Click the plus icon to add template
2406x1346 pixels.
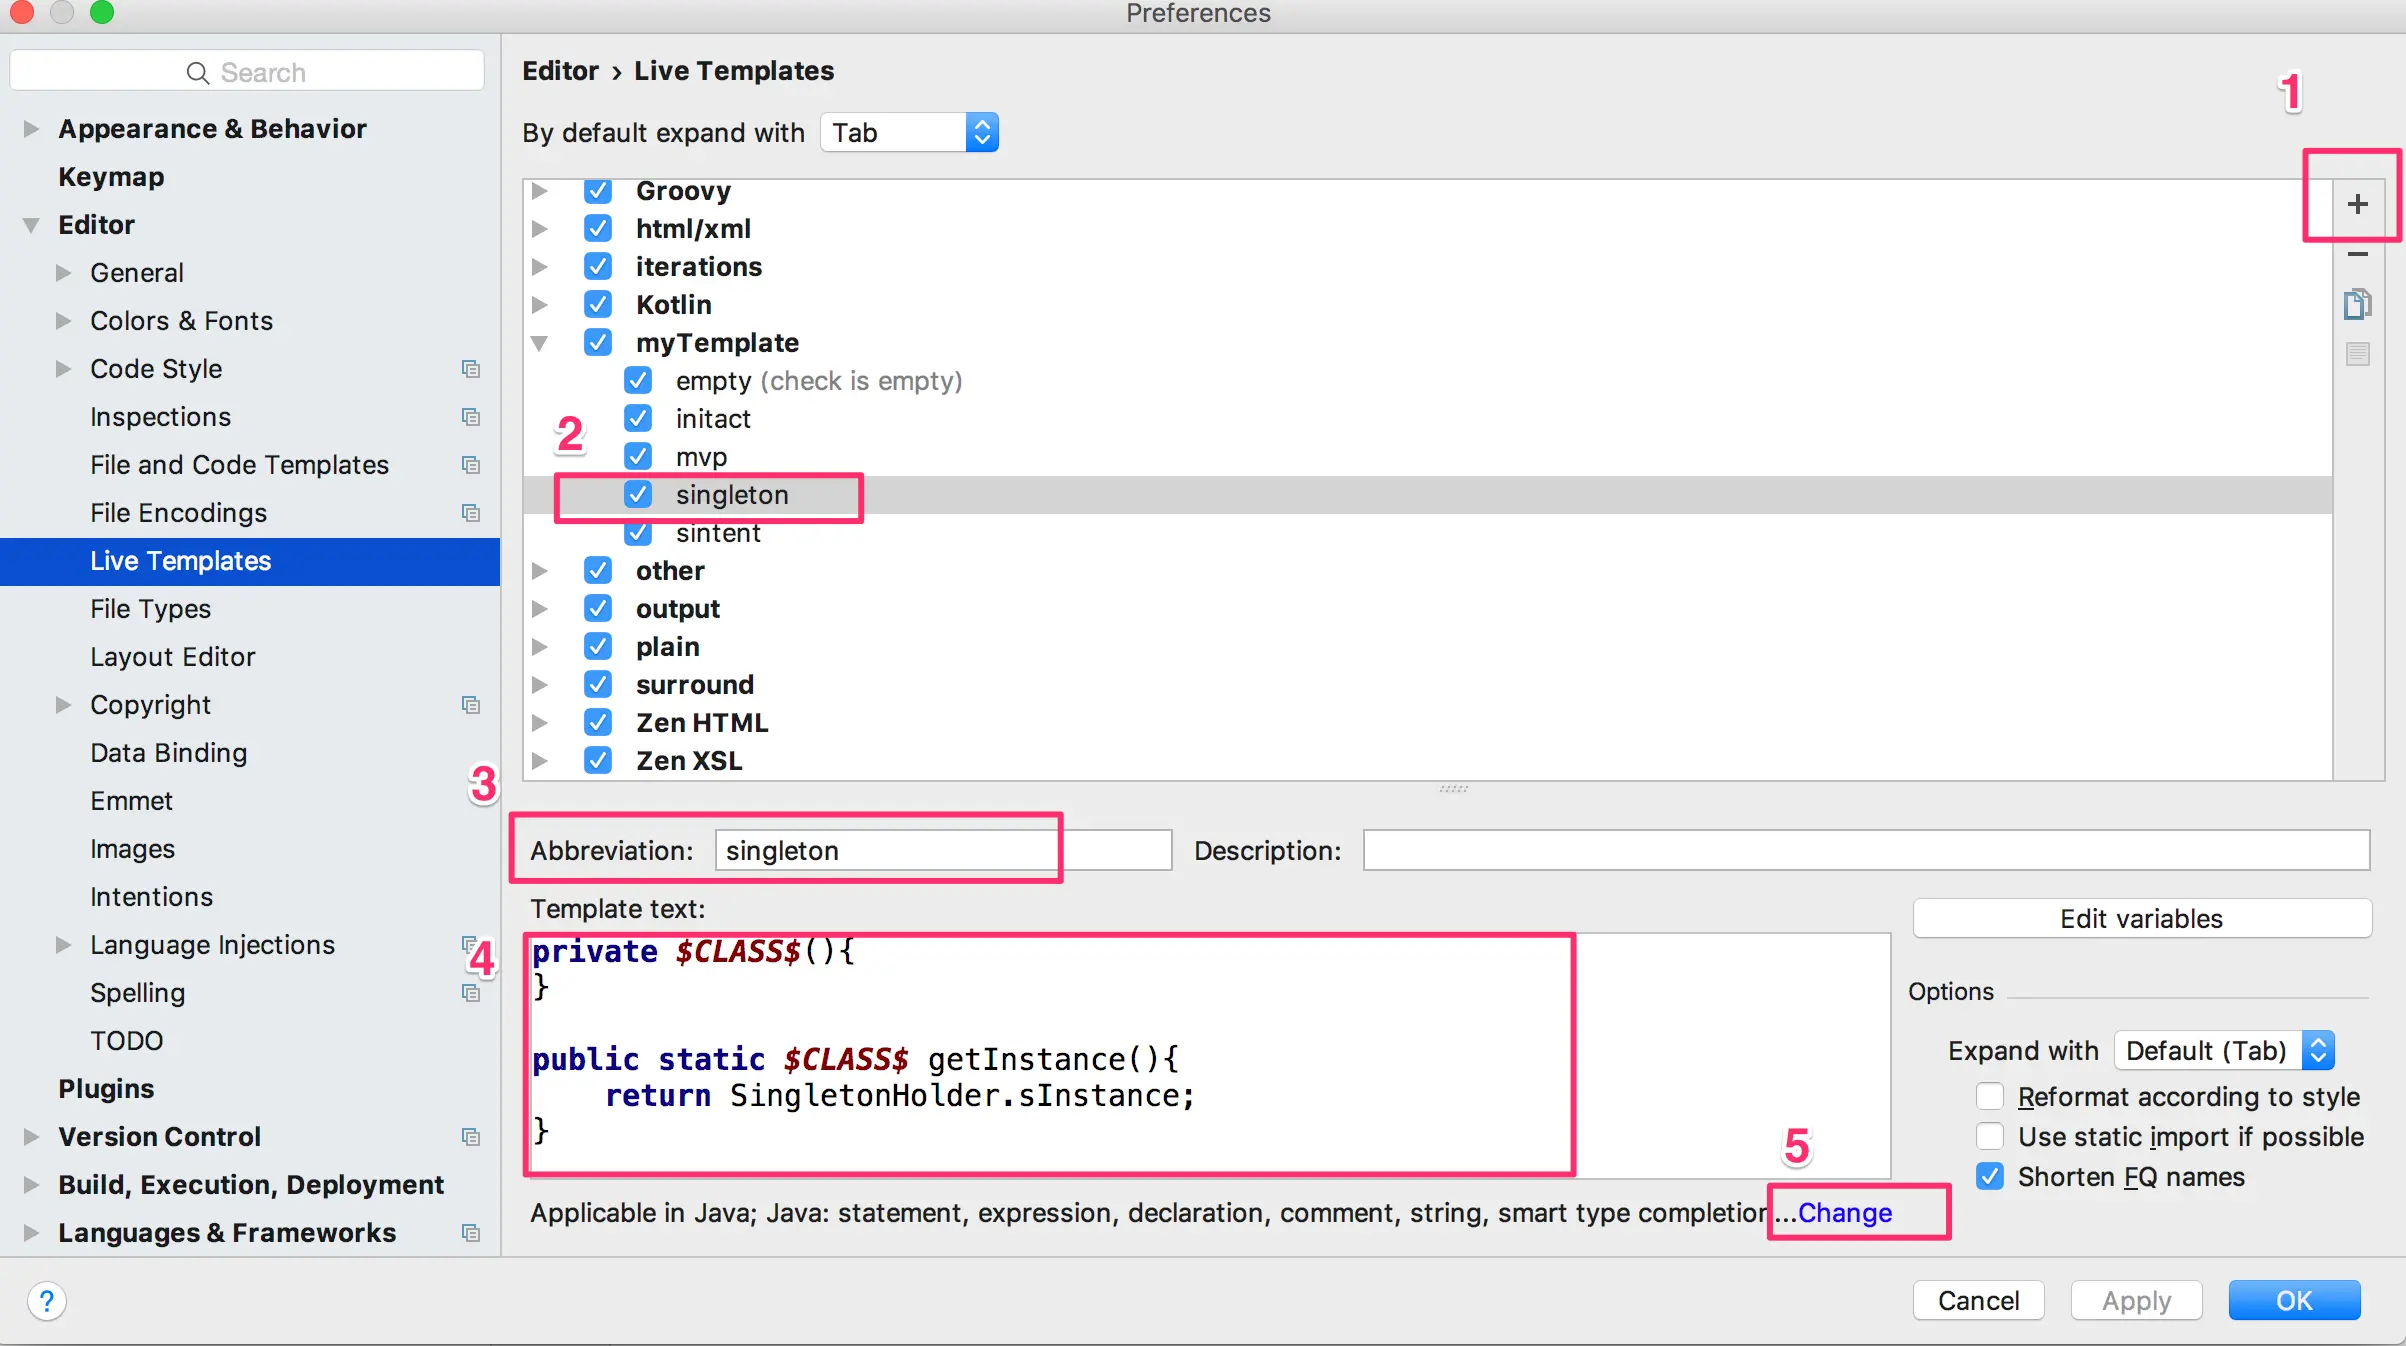click(2357, 204)
